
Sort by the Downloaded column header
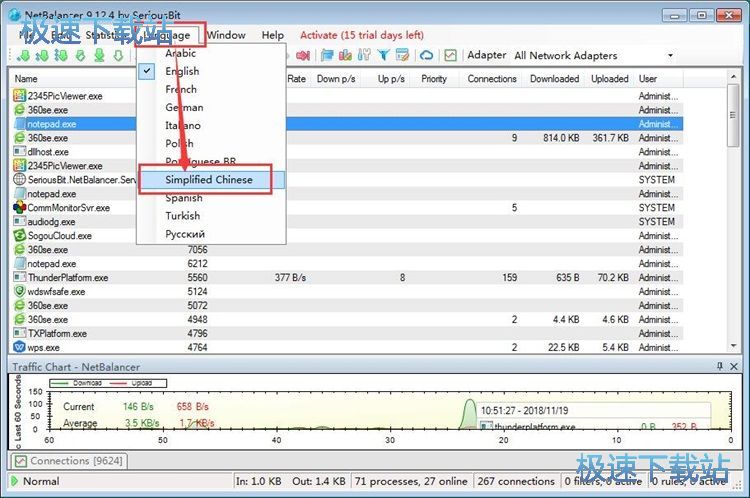tap(554, 79)
